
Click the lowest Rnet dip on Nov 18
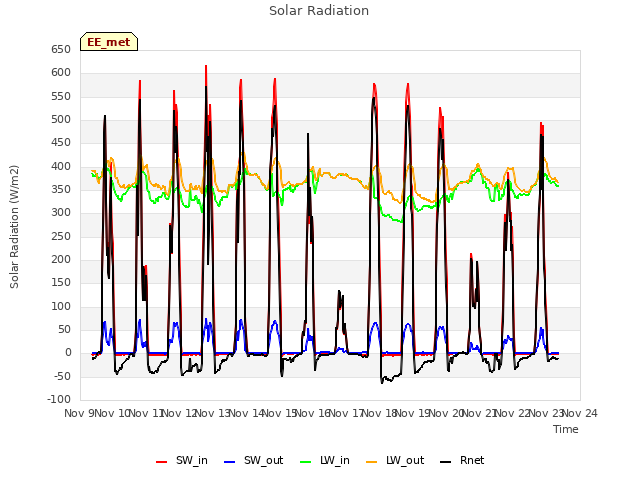point(382,383)
